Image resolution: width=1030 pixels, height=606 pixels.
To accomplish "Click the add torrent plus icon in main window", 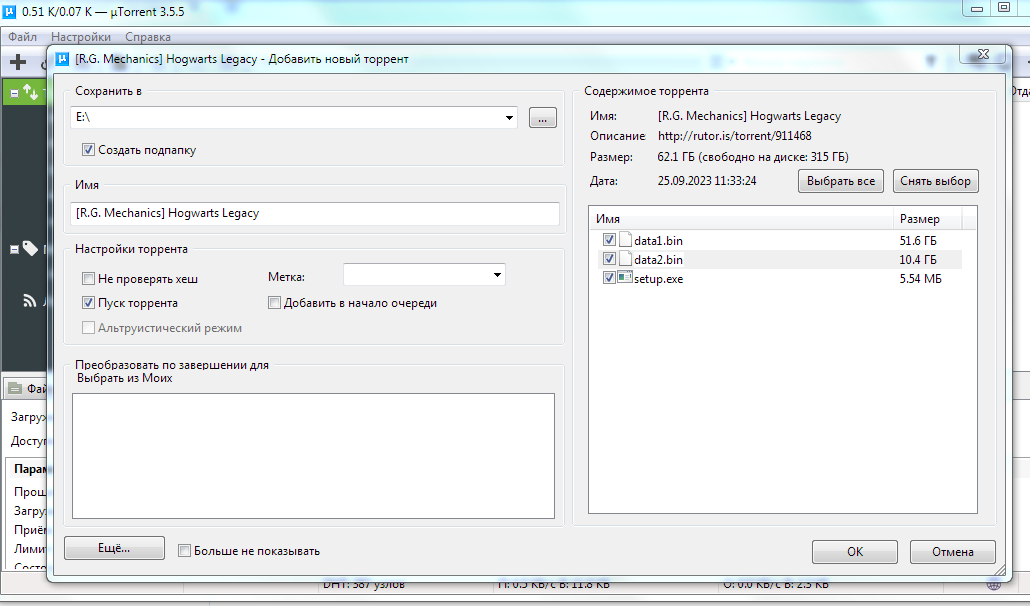I will pos(18,62).
